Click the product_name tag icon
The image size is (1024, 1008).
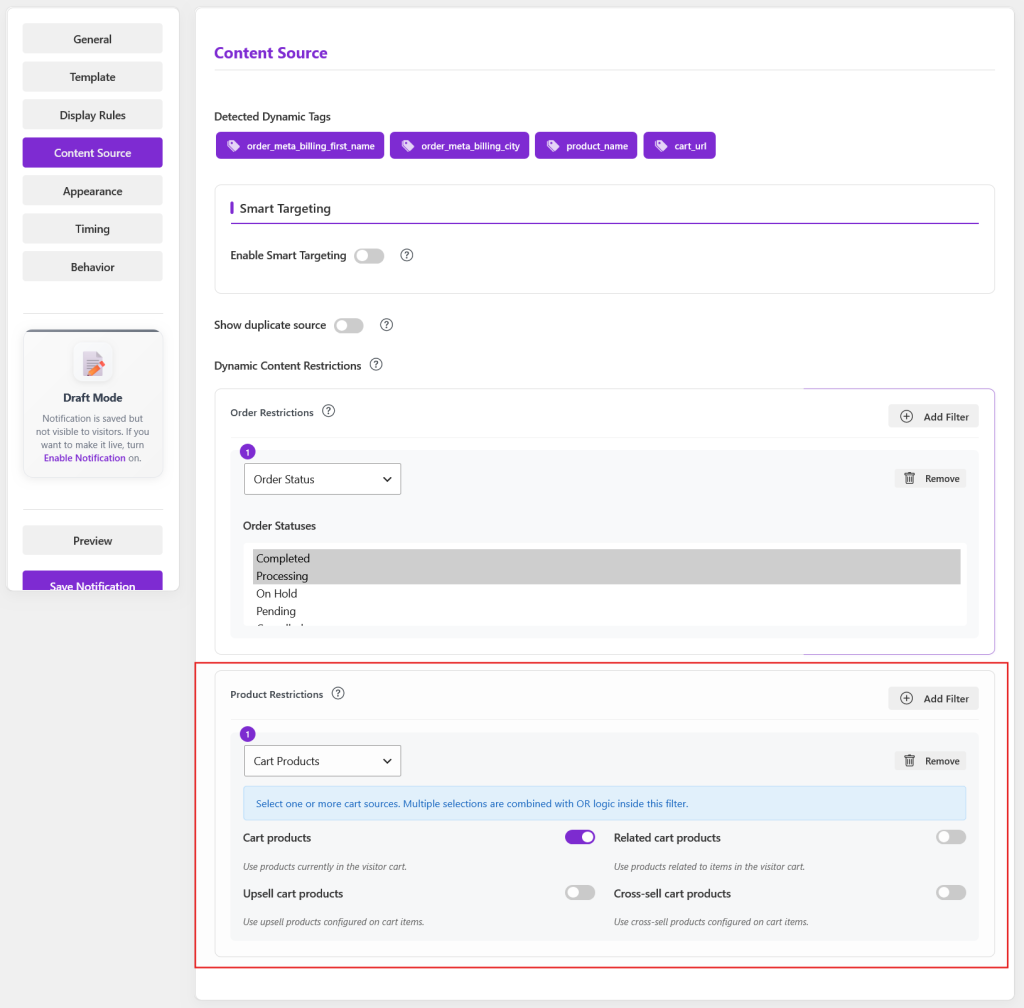tap(553, 146)
